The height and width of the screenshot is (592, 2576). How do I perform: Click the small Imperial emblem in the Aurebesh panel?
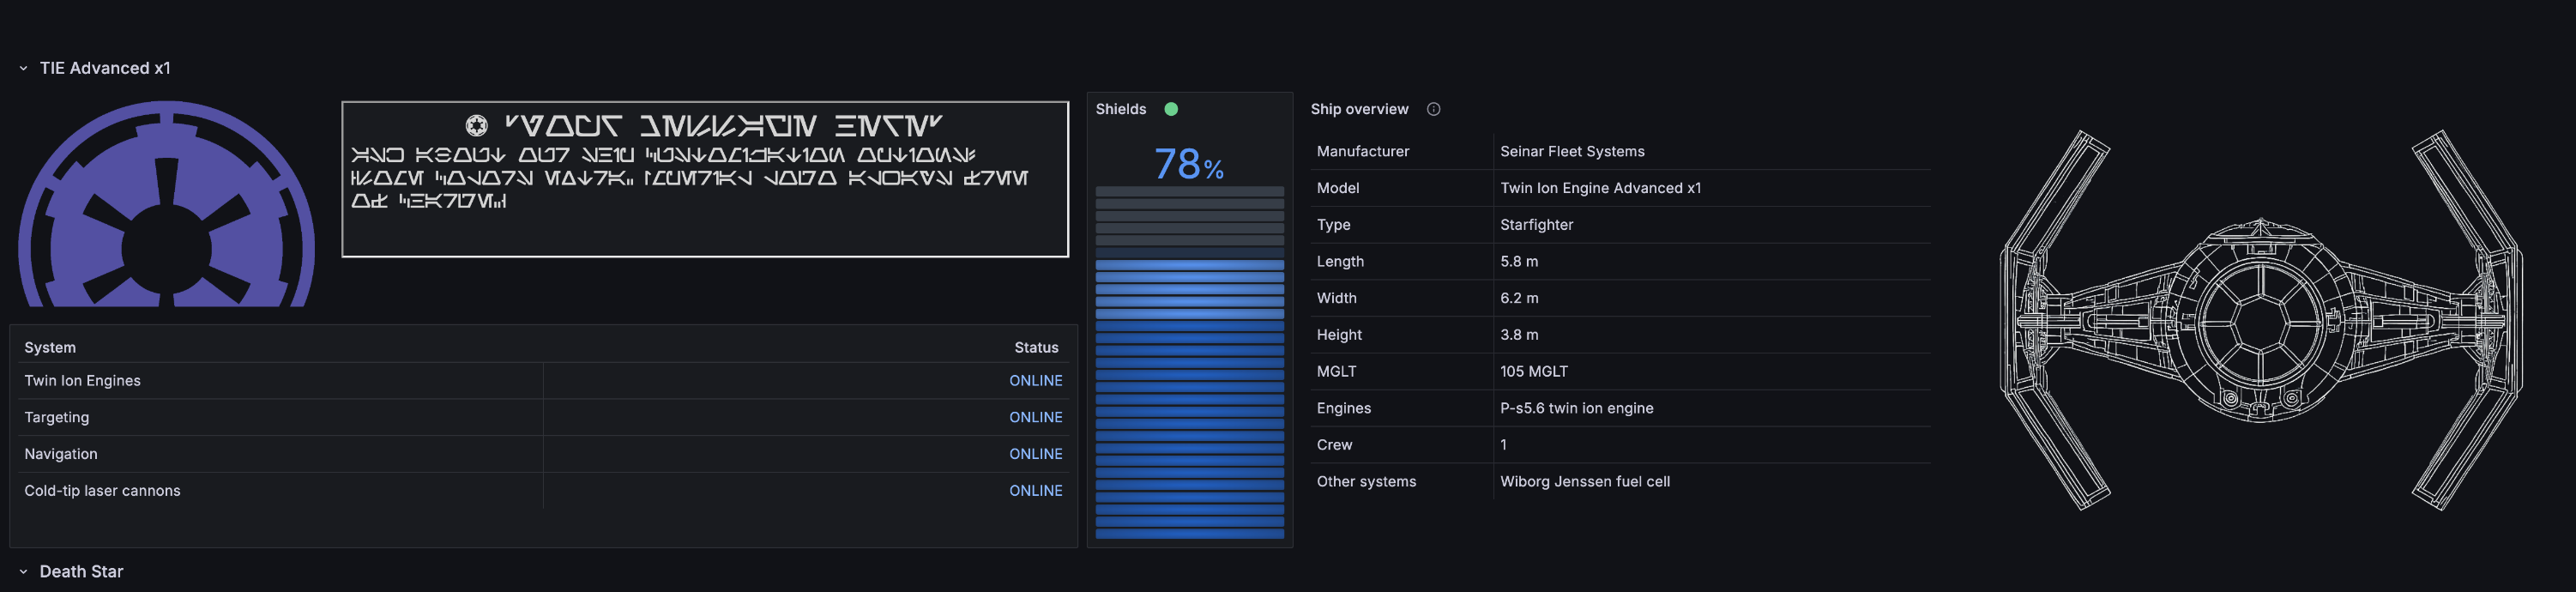click(x=477, y=126)
